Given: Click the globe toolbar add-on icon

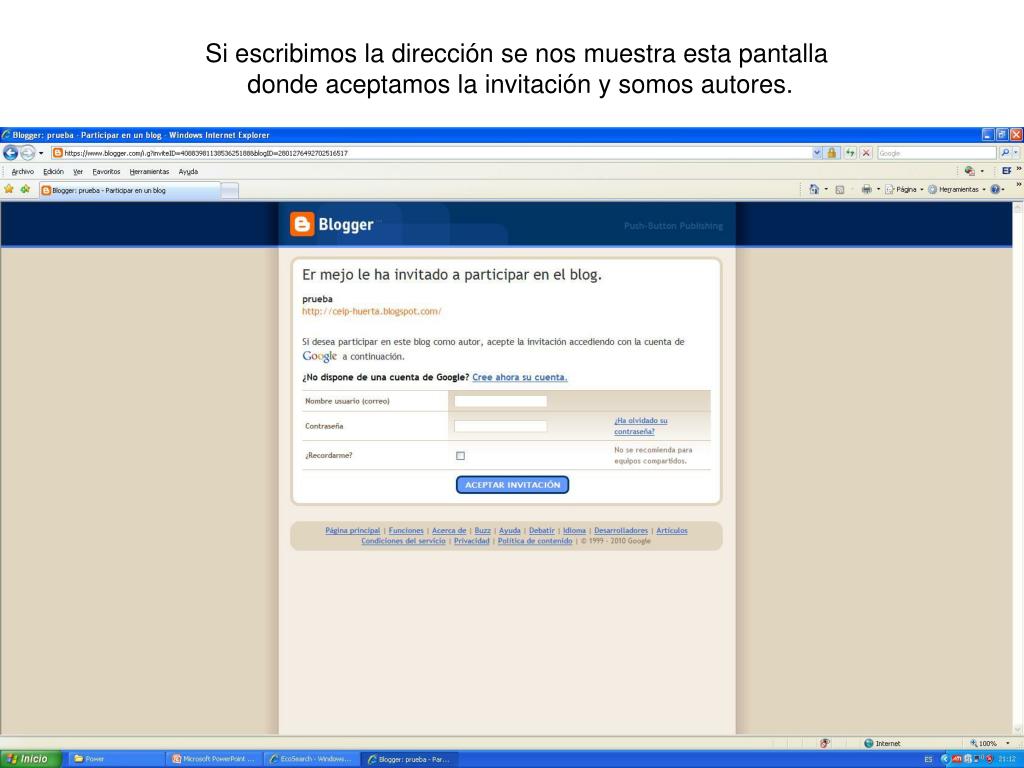Looking at the screenshot, I should [x=970, y=171].
